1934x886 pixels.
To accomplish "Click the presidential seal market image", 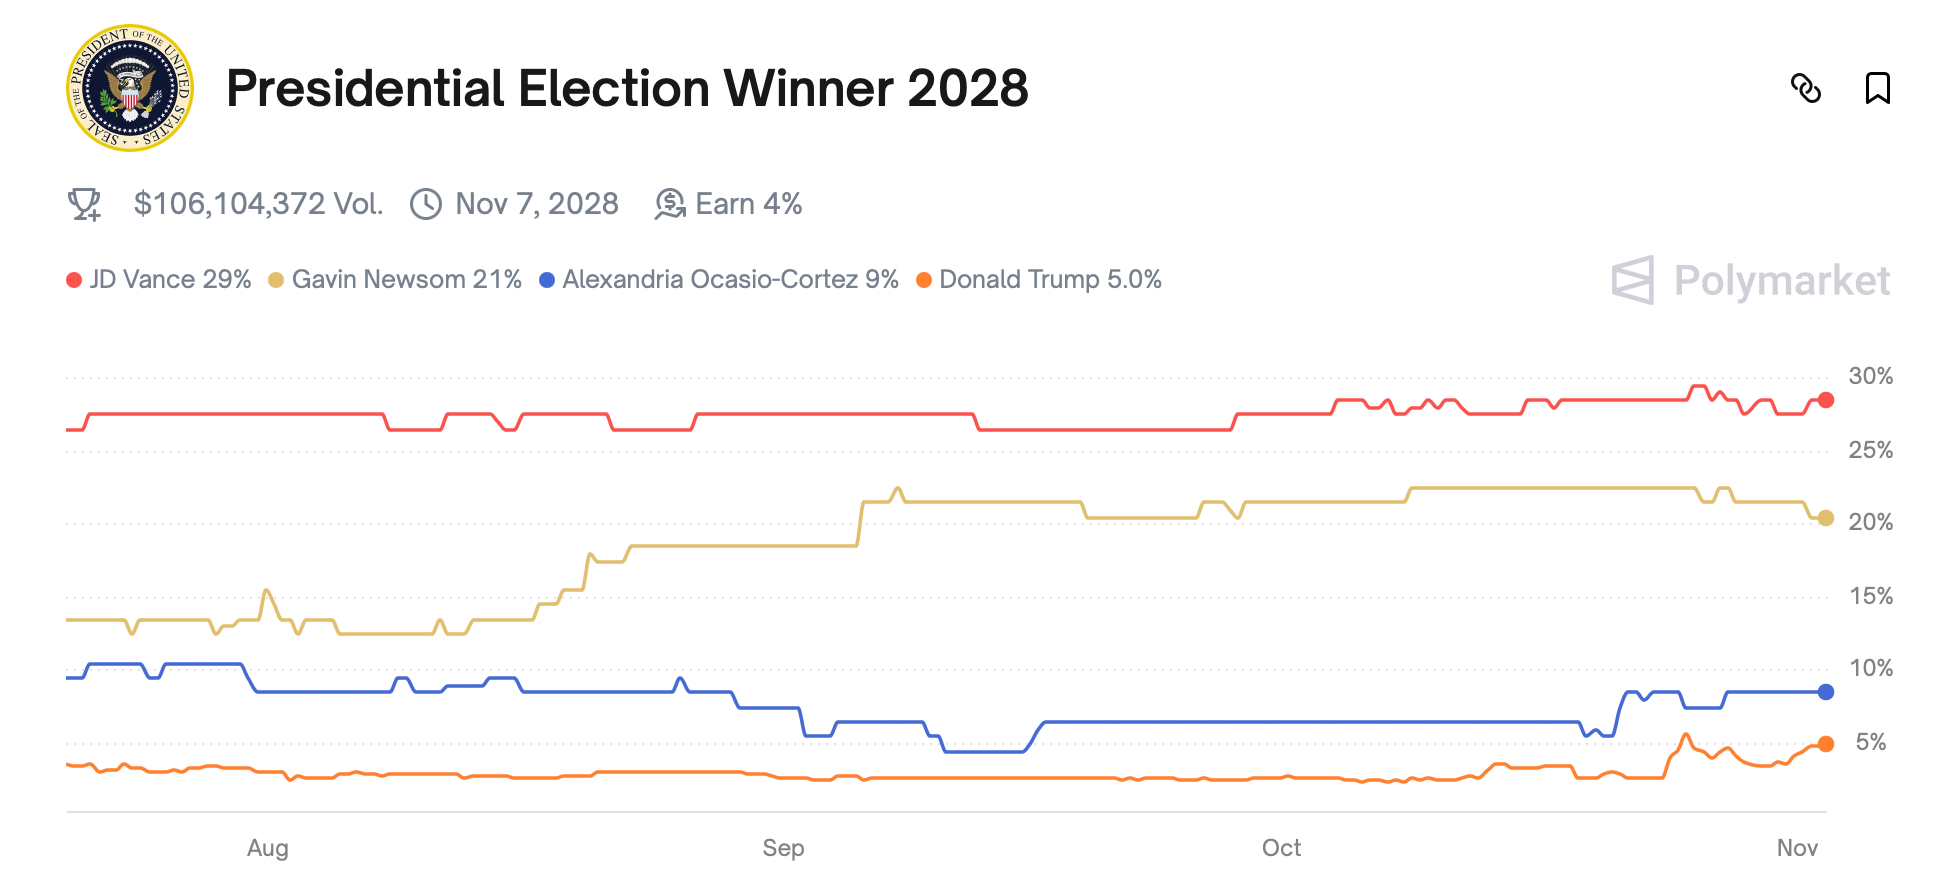I will [x=133, y=83].
